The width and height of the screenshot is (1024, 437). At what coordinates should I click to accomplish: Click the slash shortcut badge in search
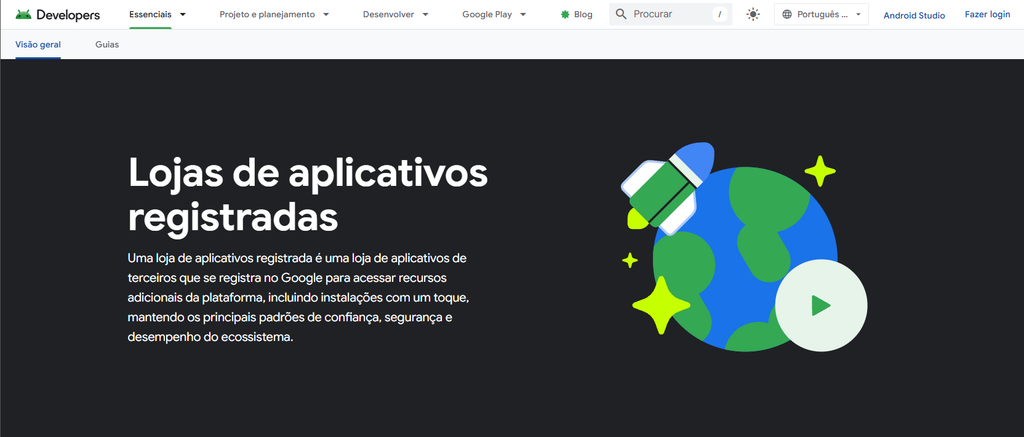(720, 14)
